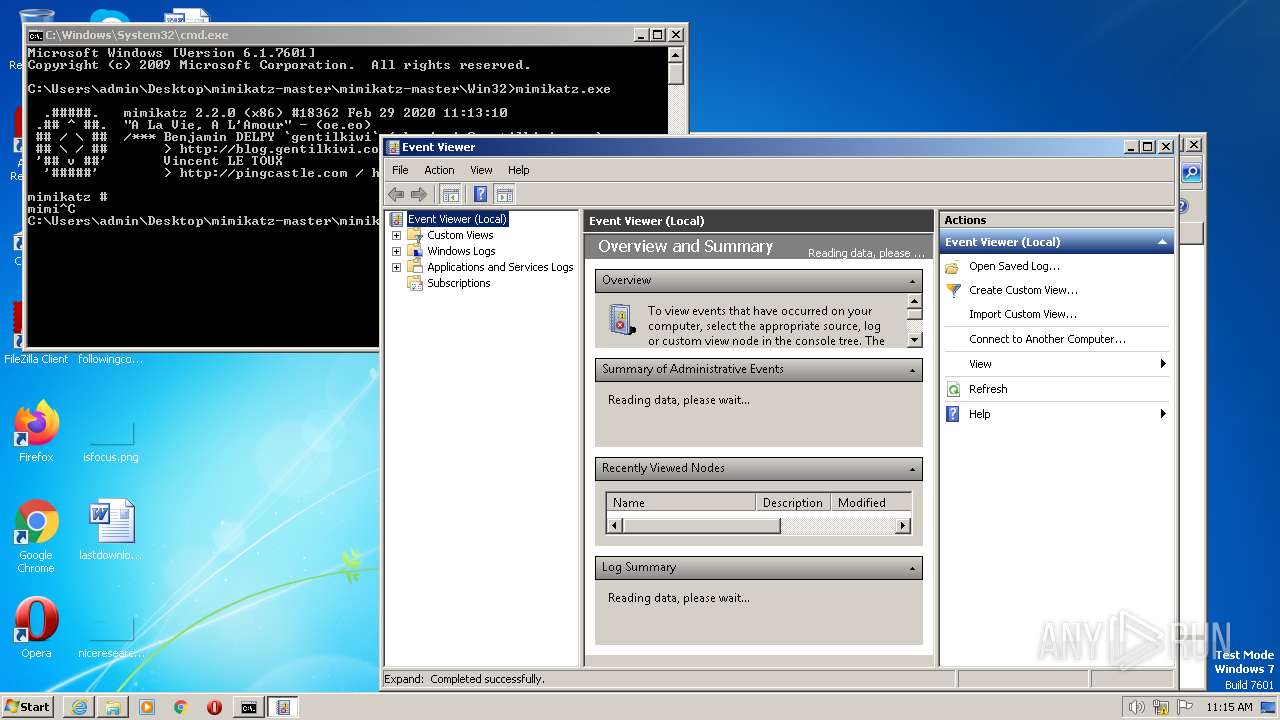Open Internet Explorer from taskbar

(x=79, y=707)
